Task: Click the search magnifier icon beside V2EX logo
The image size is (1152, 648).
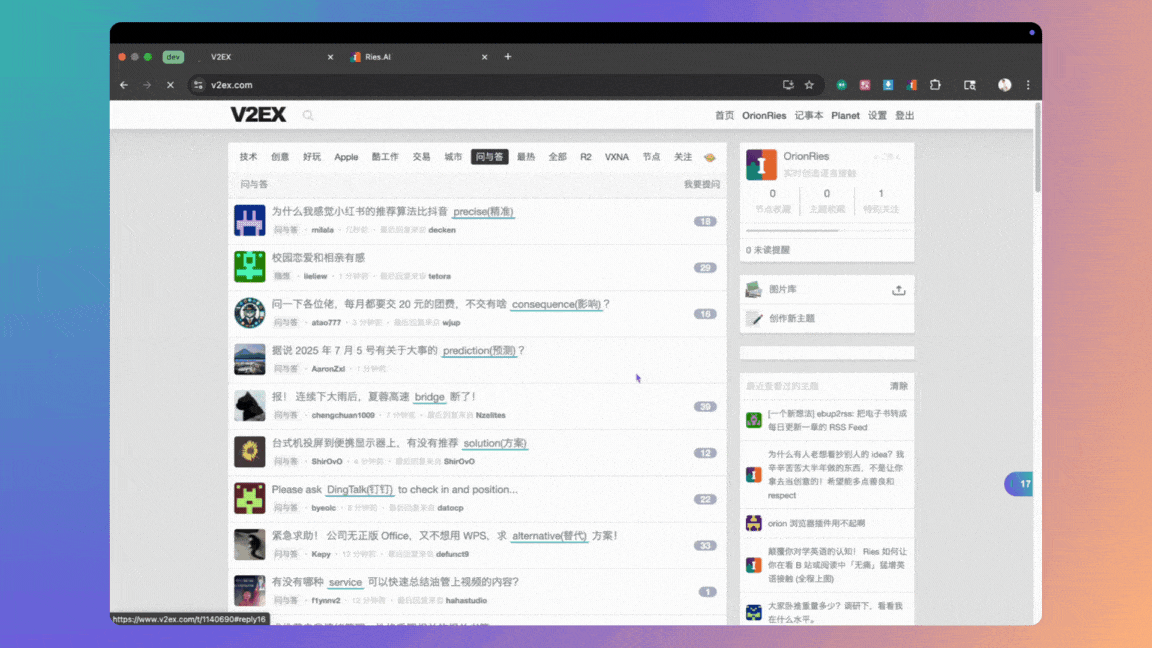Action: (x=308, y=115)
